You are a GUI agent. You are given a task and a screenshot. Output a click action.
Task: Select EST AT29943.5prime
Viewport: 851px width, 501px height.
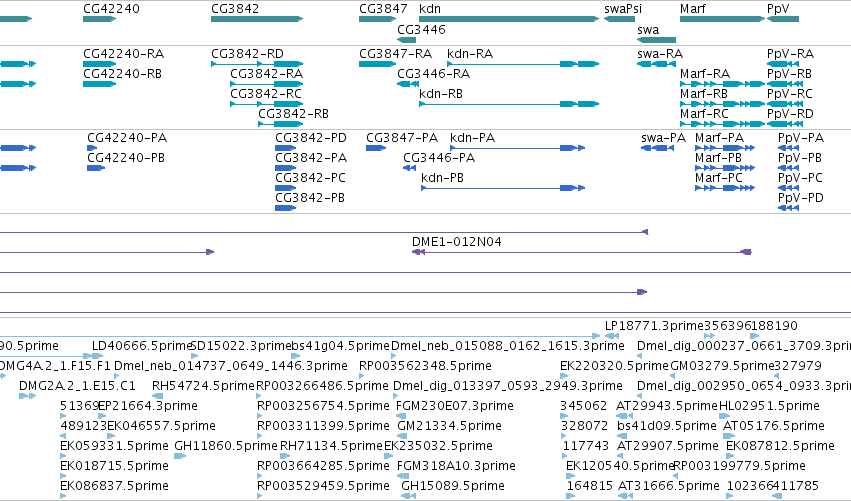624,416
